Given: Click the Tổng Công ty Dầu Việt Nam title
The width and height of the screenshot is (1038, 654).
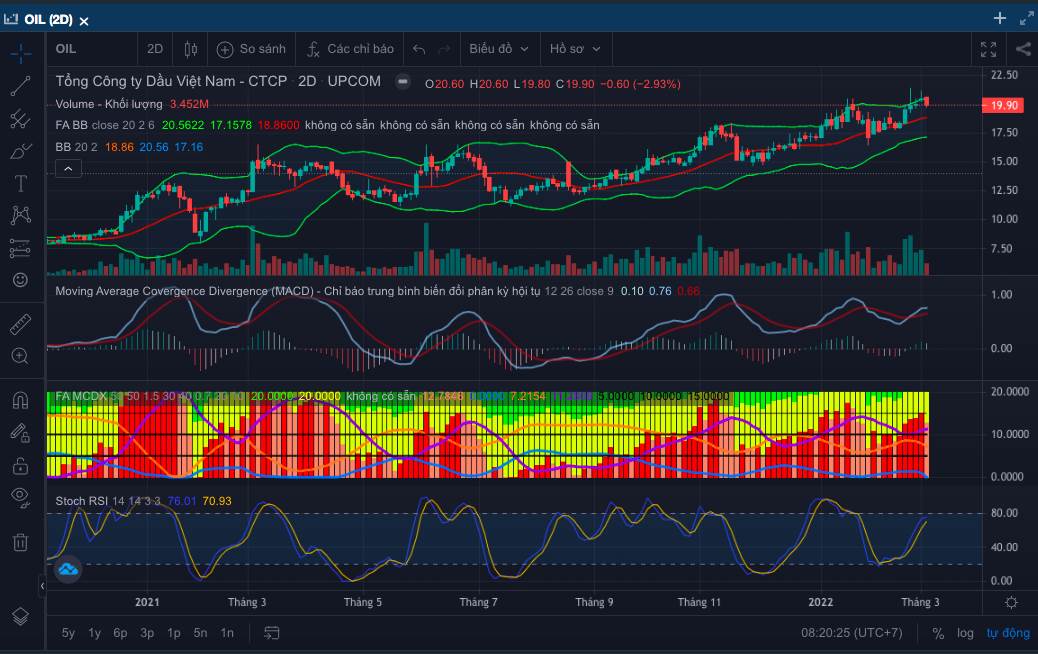Looking at the screenshot, I should coord(171,81).
